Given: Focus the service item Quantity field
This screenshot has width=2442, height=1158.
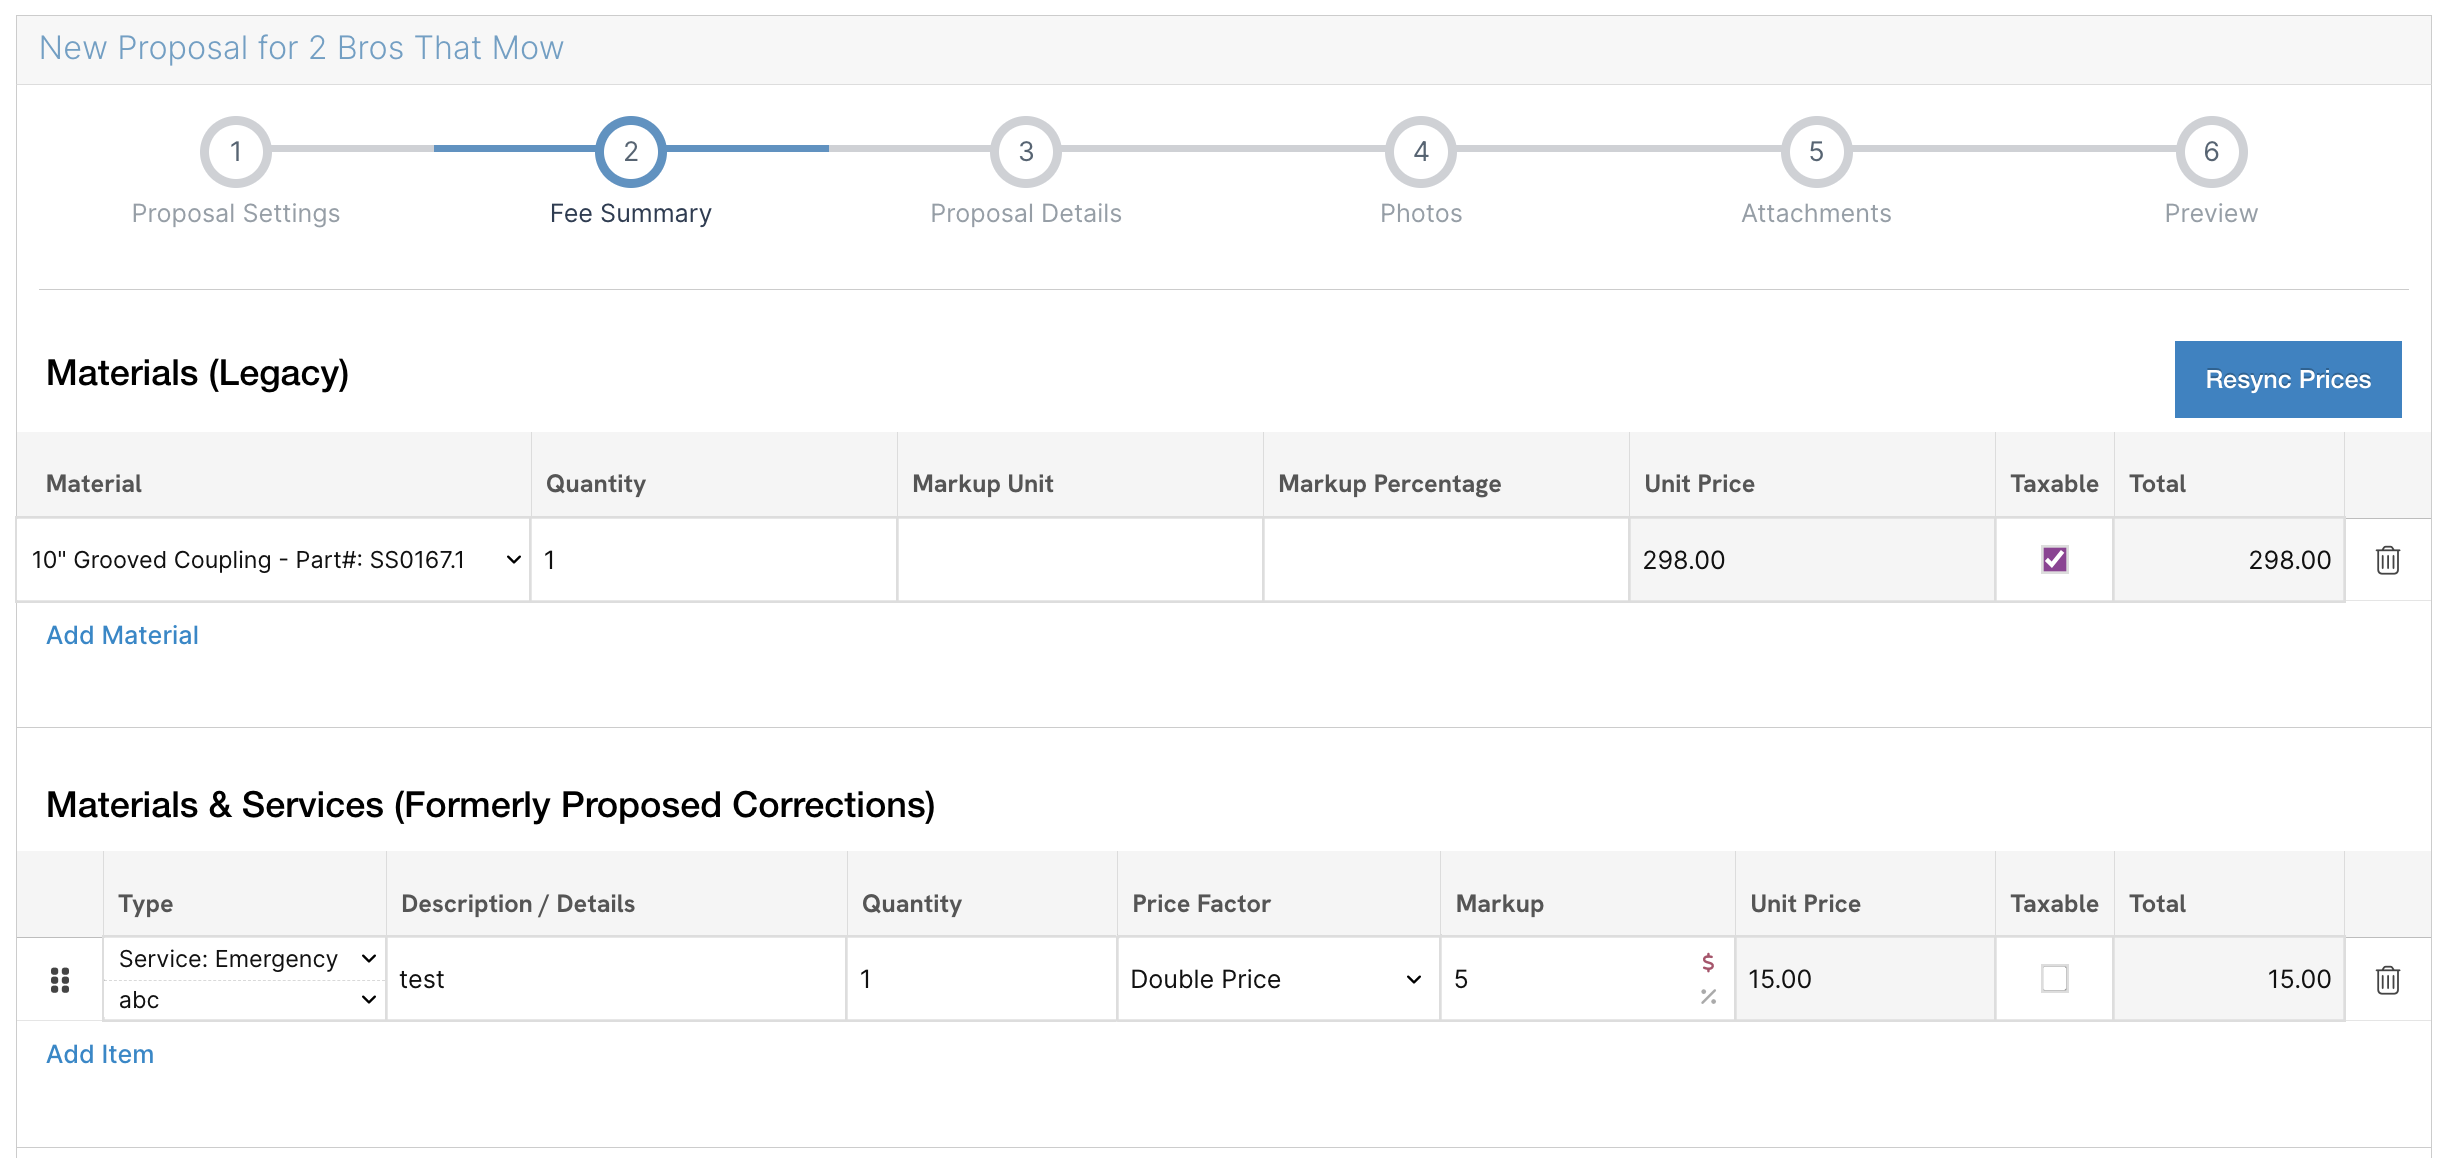Looking at the screenshot, I should tap(981, 979).
